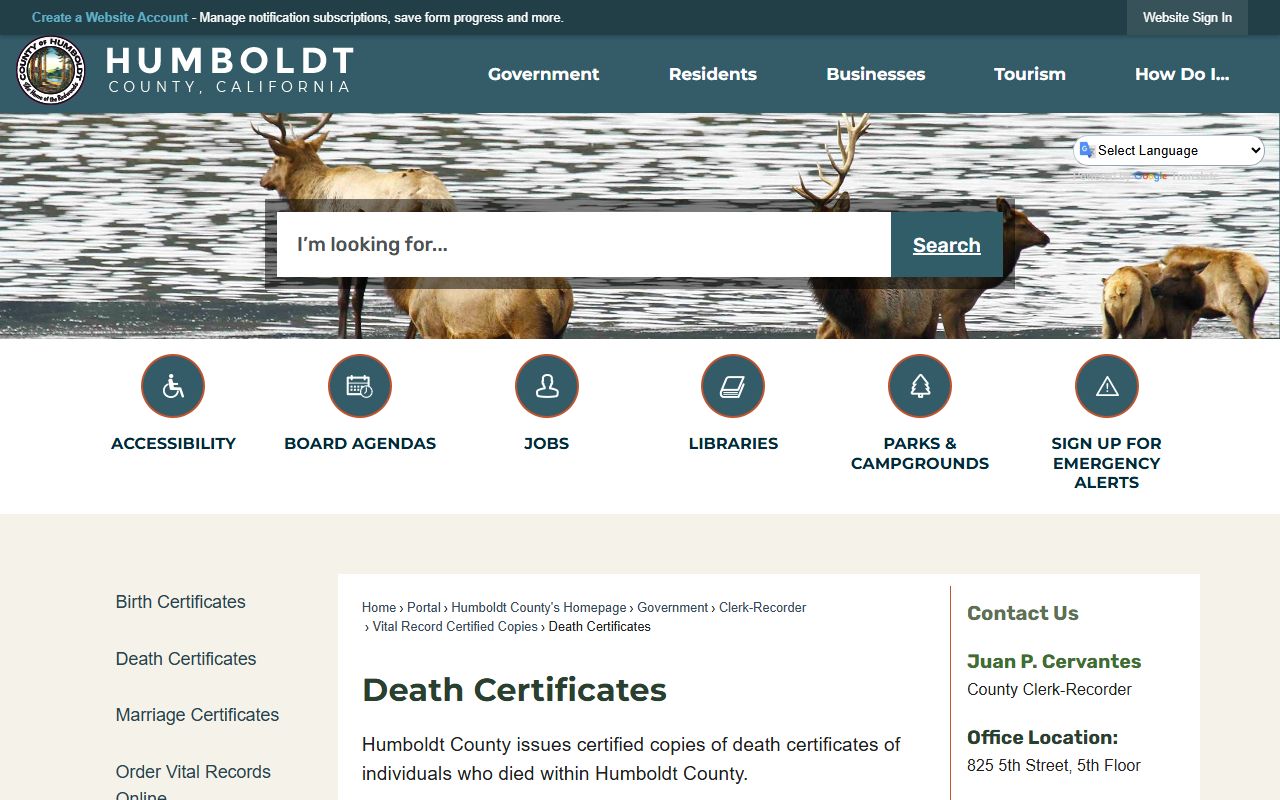
Task: Open Marriage Certificates in the sidebar
Action: [x=197, y=715]
